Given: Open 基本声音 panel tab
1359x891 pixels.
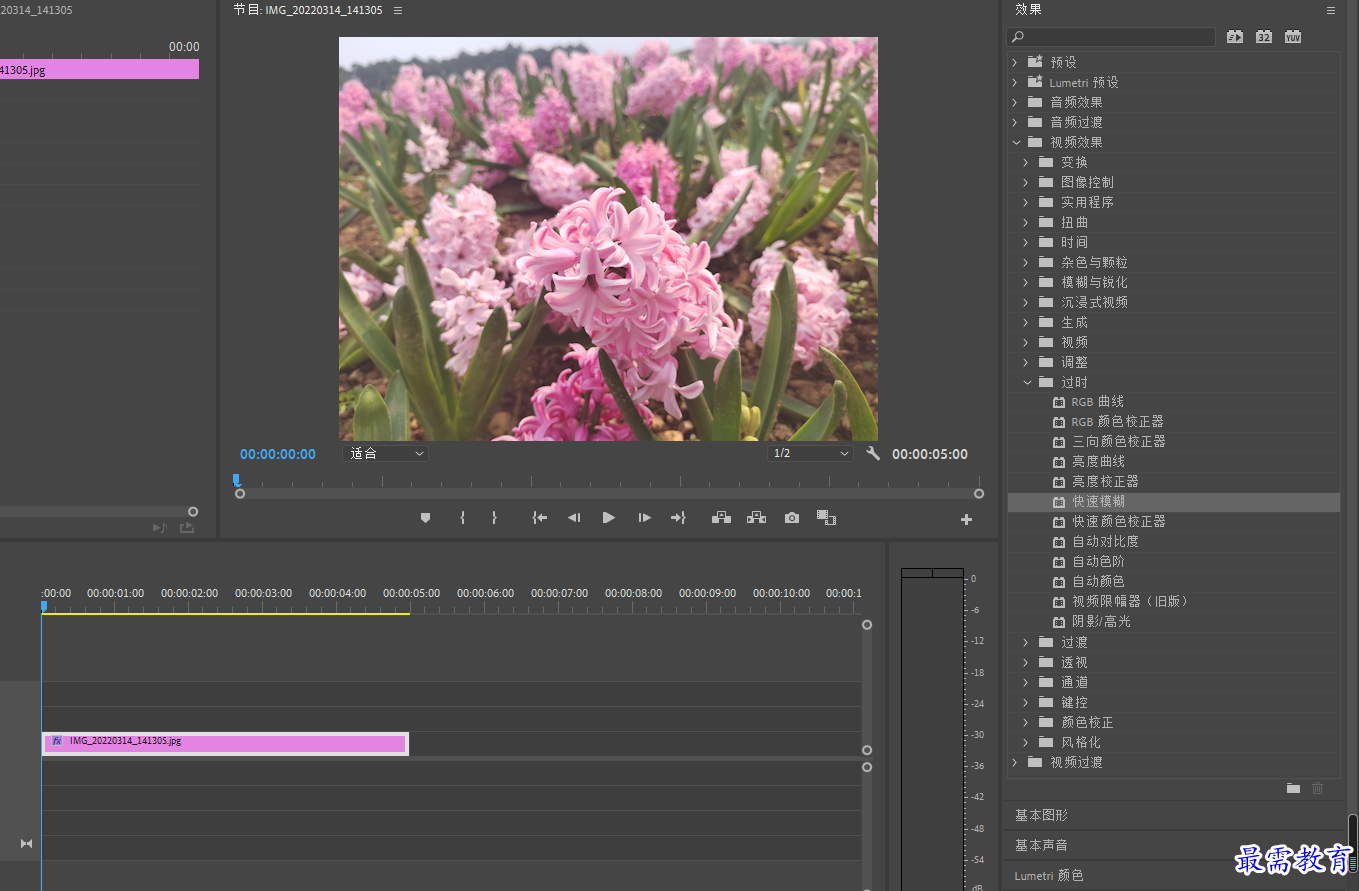Looking at the screenshot, I should coord(1041,845).
